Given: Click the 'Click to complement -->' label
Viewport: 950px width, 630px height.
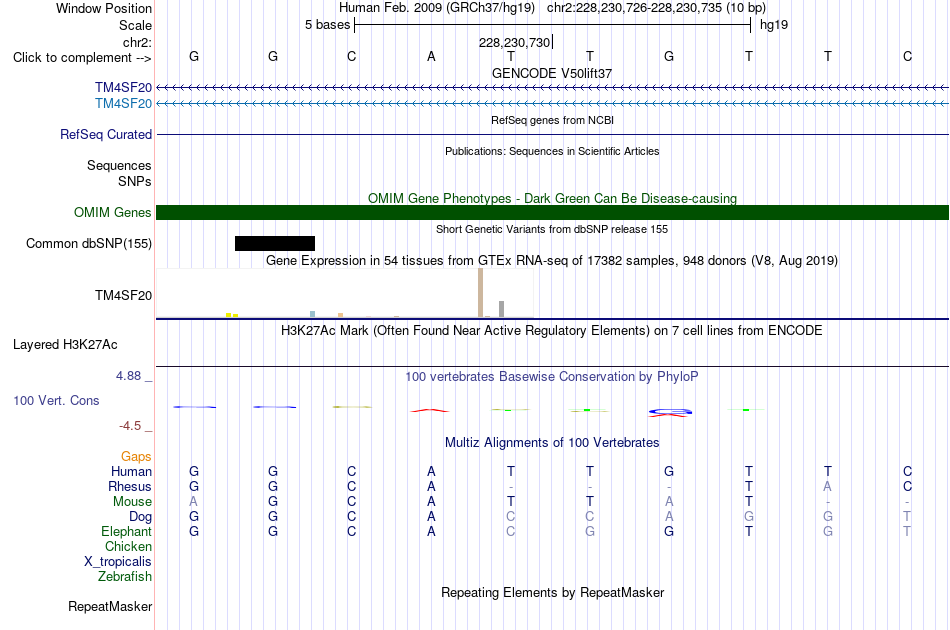Looking at the screenshot, I should [x=82, y=58].
